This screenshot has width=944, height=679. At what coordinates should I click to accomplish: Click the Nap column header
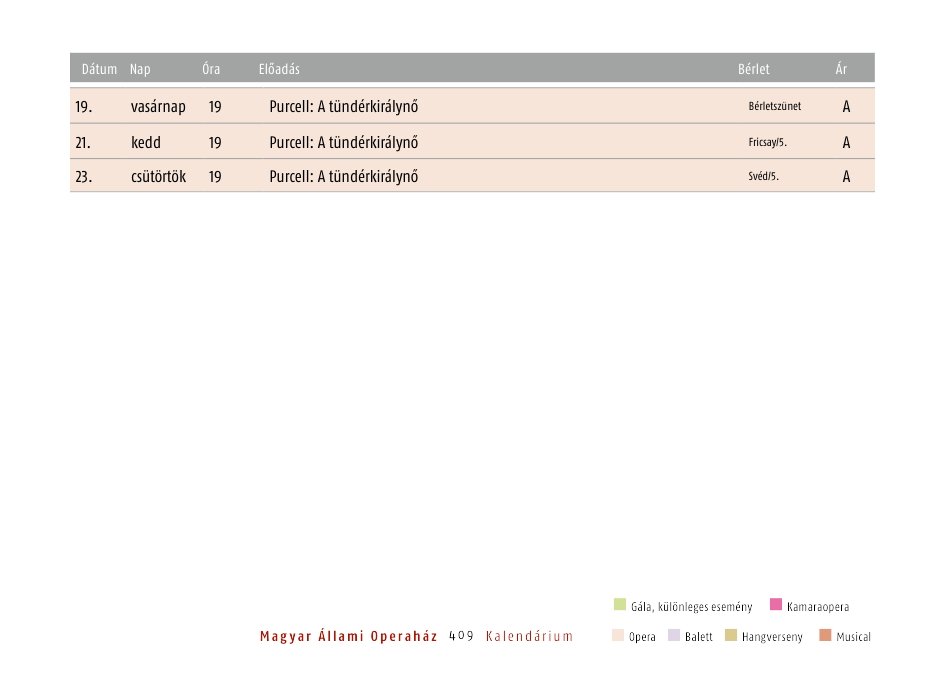140,69
